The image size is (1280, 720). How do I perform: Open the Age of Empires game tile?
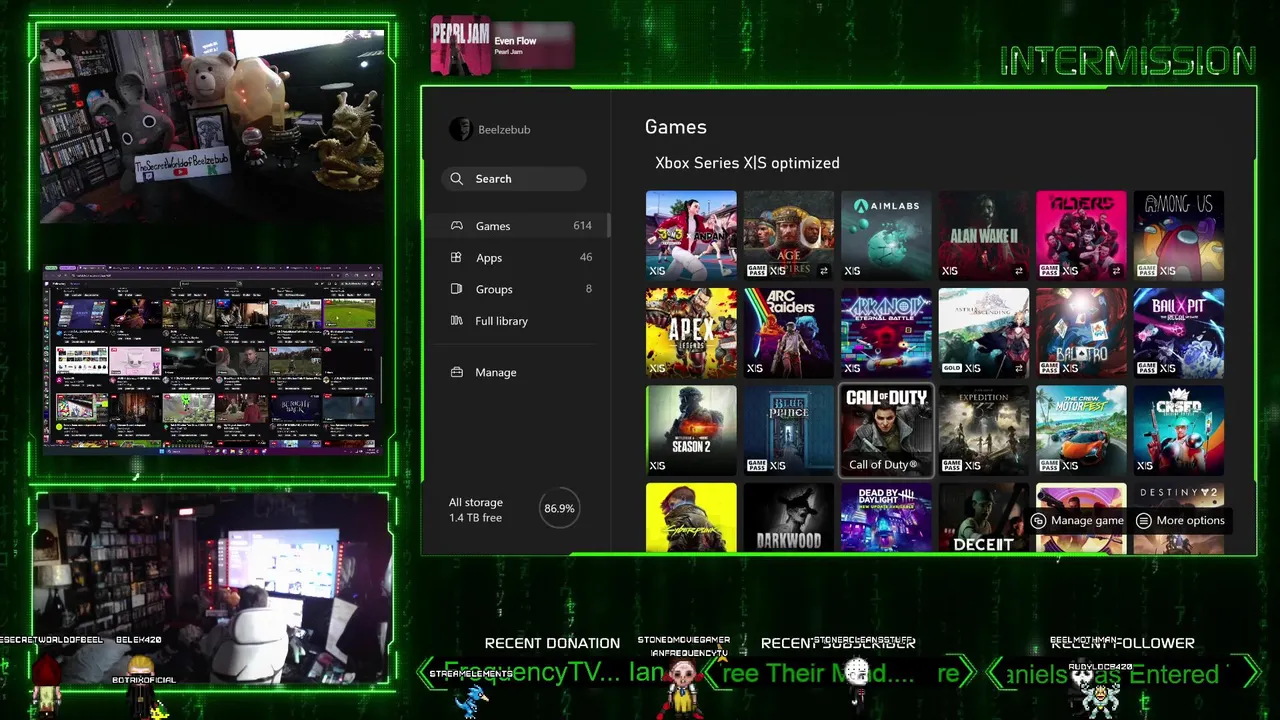tap(789, 235)
